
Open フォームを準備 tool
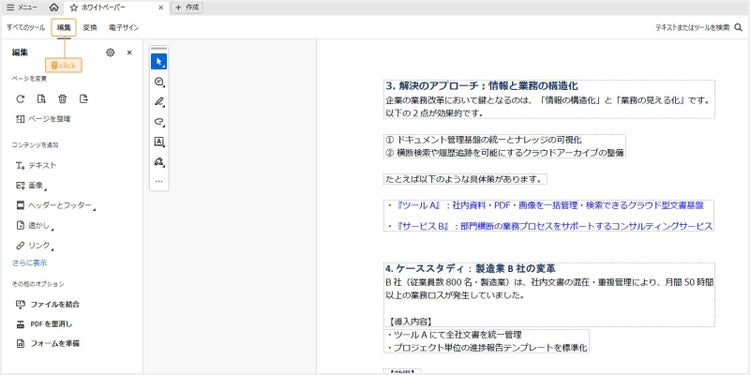(x=48, y=343)
